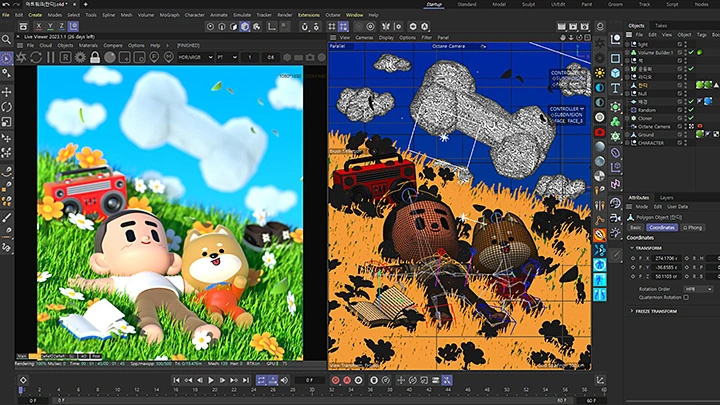Click the Live Viewer refresh render icon
Viewport: 720px width, 405px height.
36,57
